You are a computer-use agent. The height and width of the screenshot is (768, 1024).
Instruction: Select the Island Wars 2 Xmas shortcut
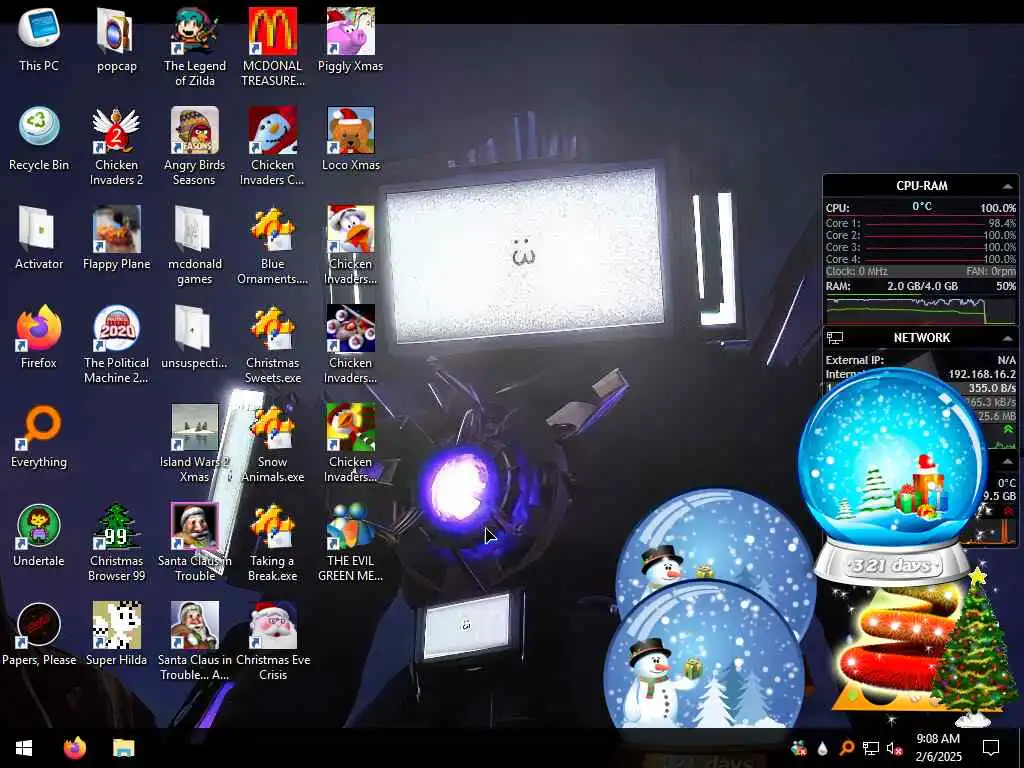195,443
